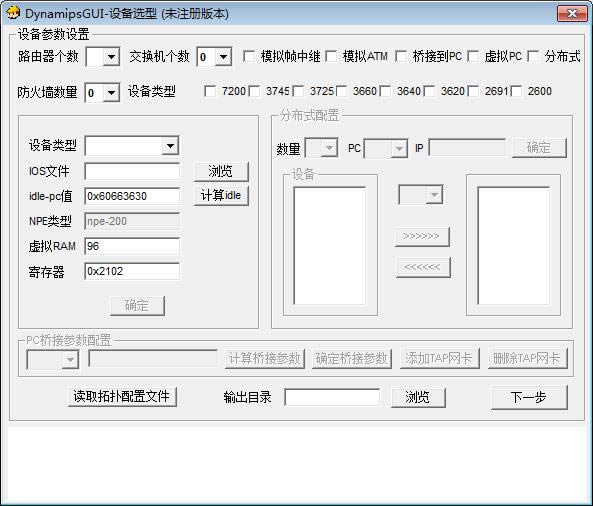Image resolution: width=593 pixels, height=506 pixels.
Task: Tick the 3620 device type checkbox
Action: 429,91
